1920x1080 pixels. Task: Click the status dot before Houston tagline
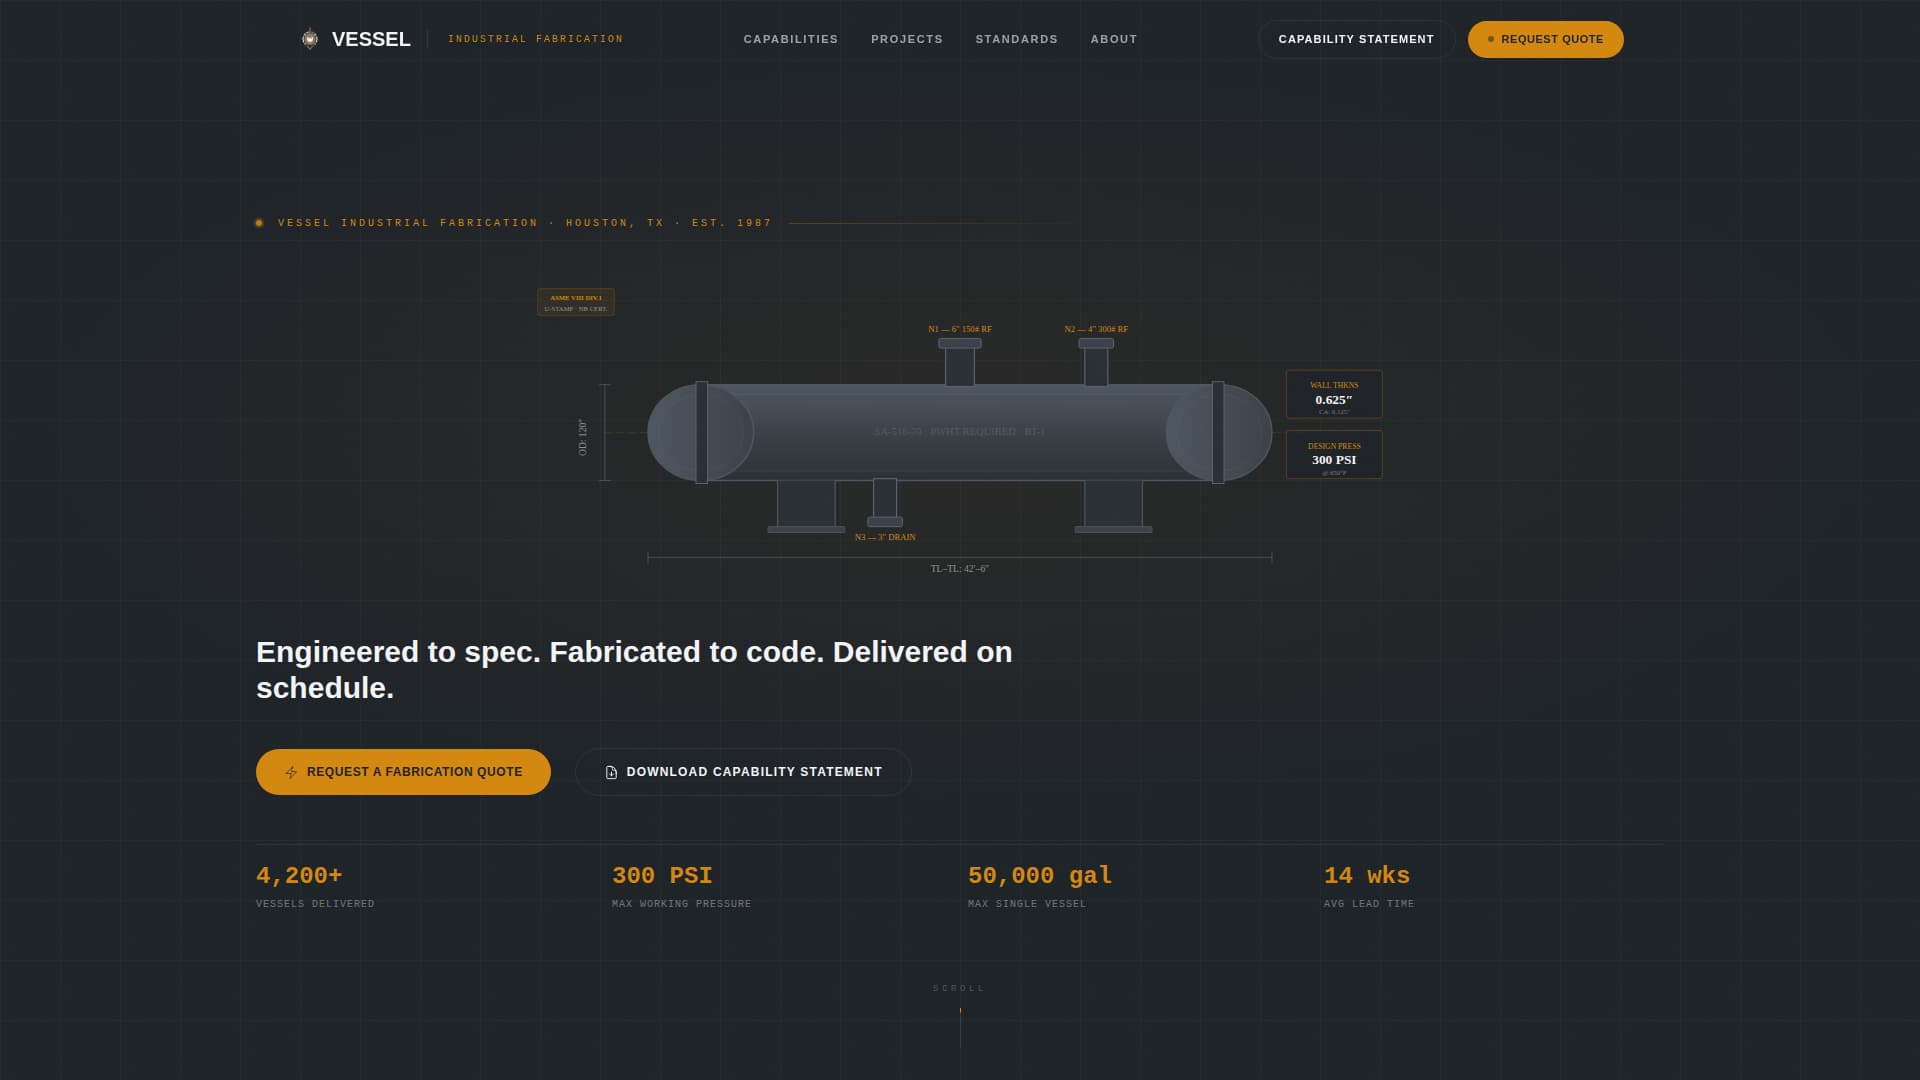[260, 222]
